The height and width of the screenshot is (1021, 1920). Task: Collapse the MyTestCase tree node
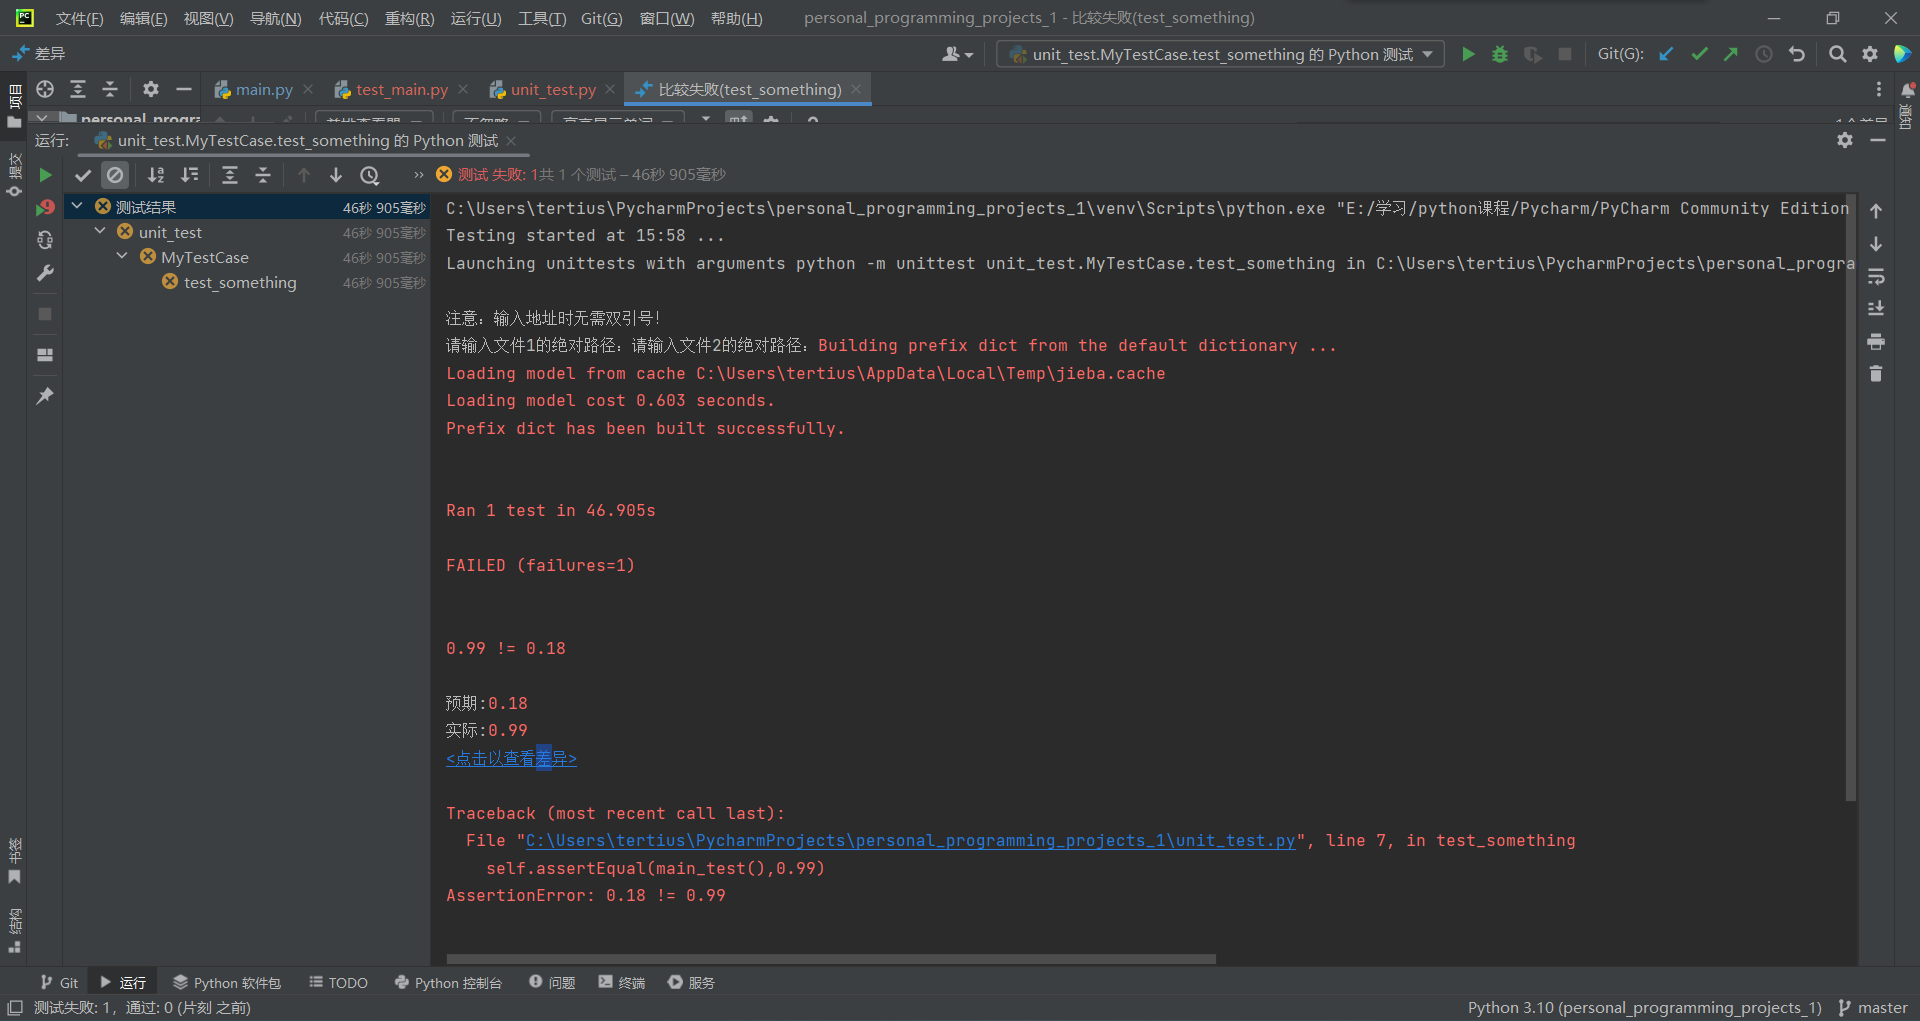click(122, 256)
